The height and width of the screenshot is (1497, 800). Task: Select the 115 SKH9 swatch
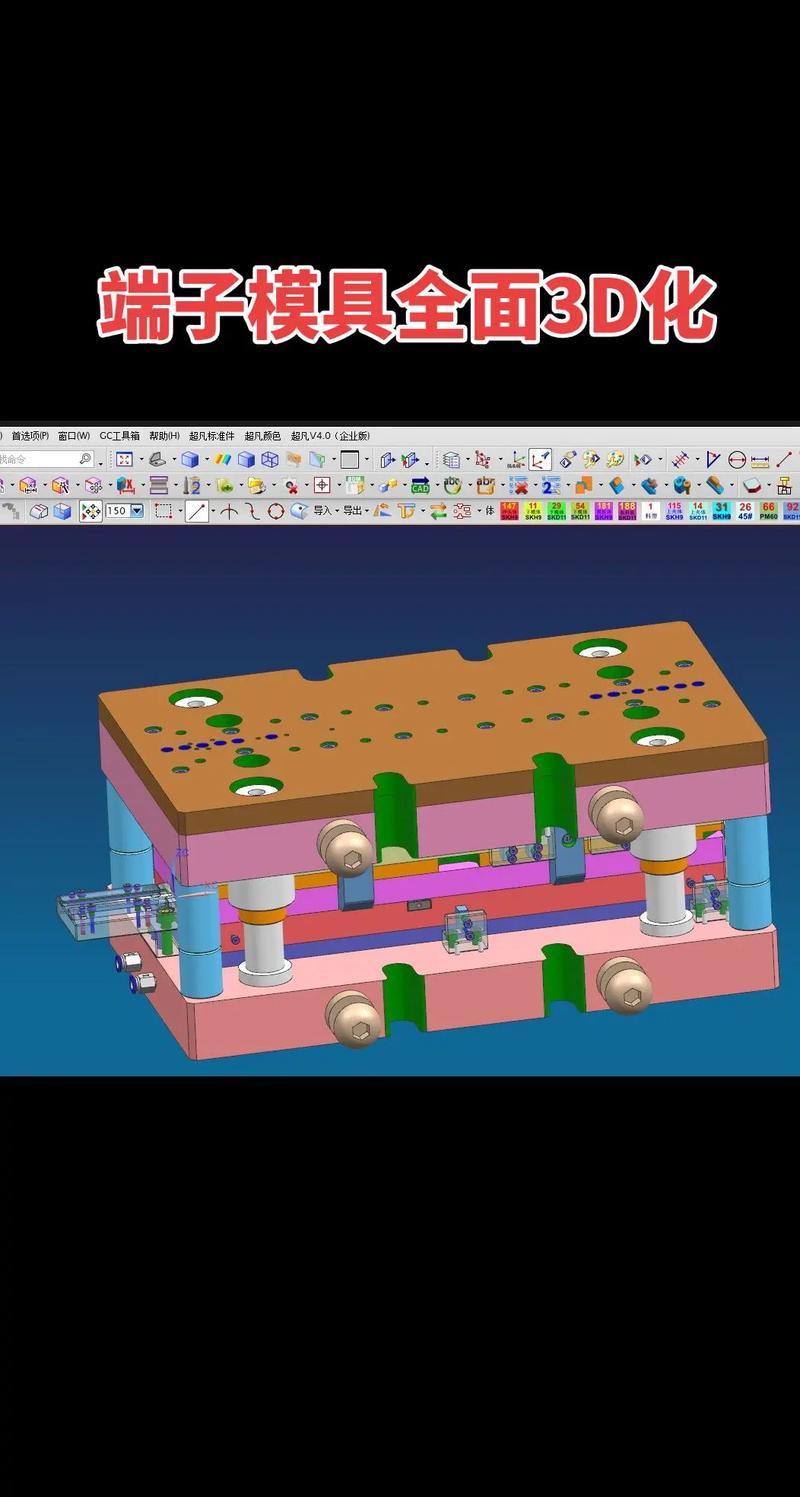pos(674,511)
